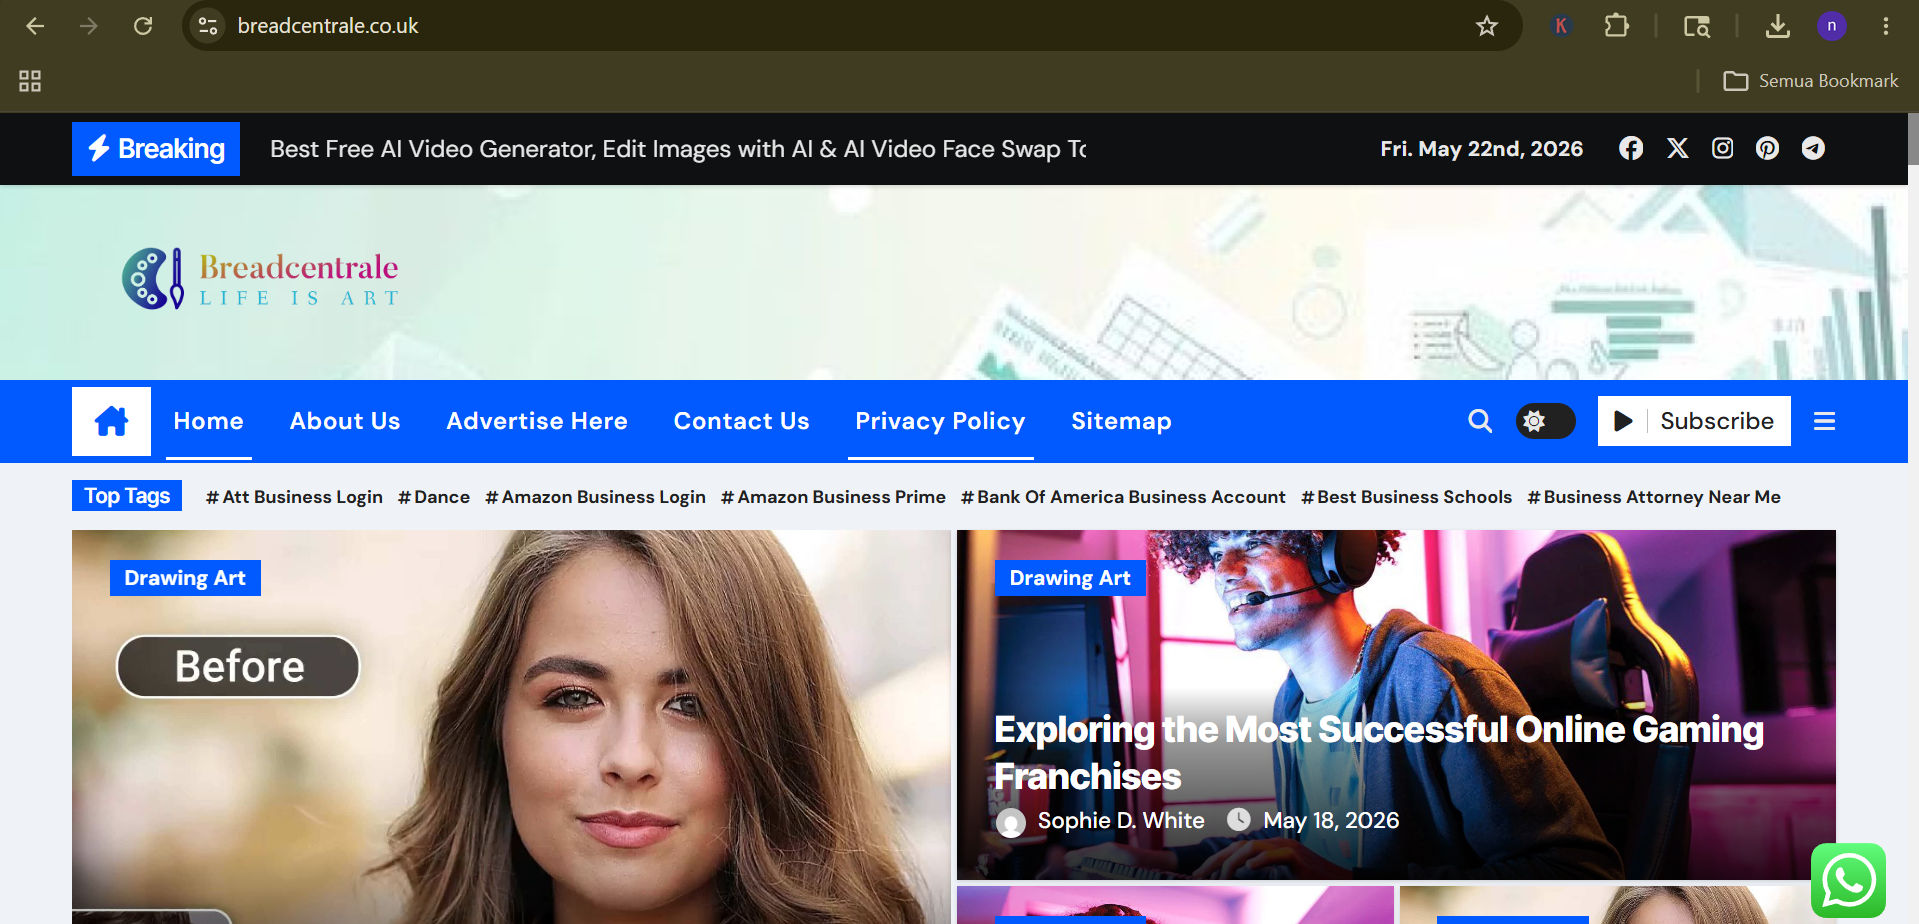Open browser downloads icon

pyautogui.click(x=1777, y=26)
